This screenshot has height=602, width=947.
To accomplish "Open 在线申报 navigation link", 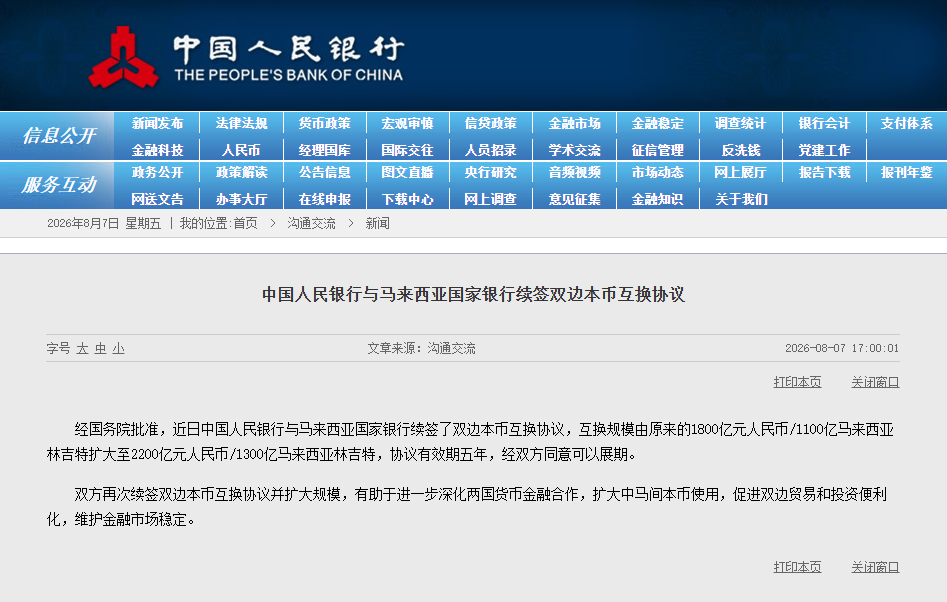I will coord(324,199).
